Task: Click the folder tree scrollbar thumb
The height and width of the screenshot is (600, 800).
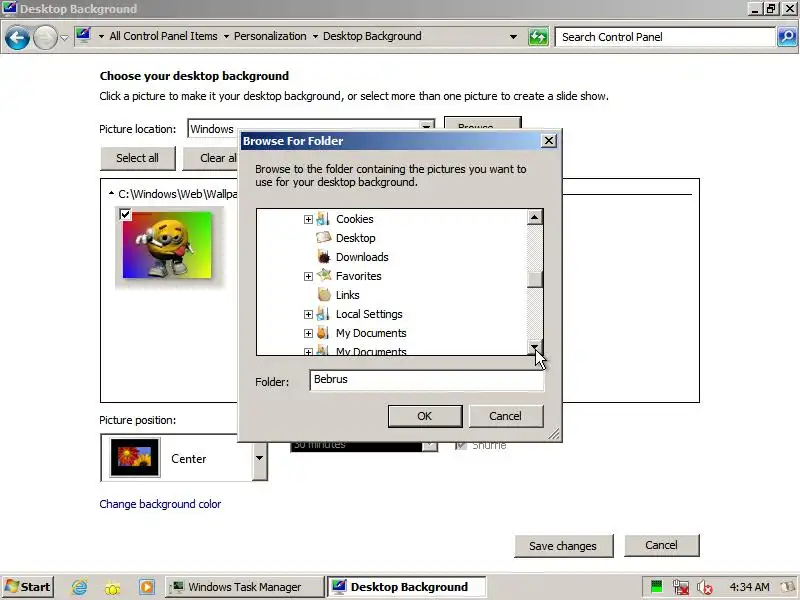Action: [534, 280]
